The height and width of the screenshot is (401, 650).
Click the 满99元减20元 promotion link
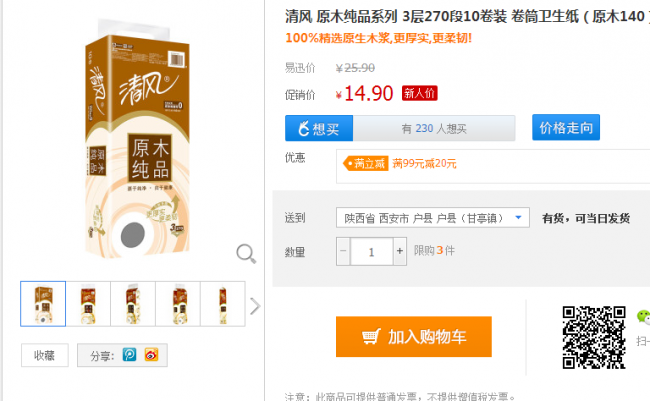[x=424, y=163]
